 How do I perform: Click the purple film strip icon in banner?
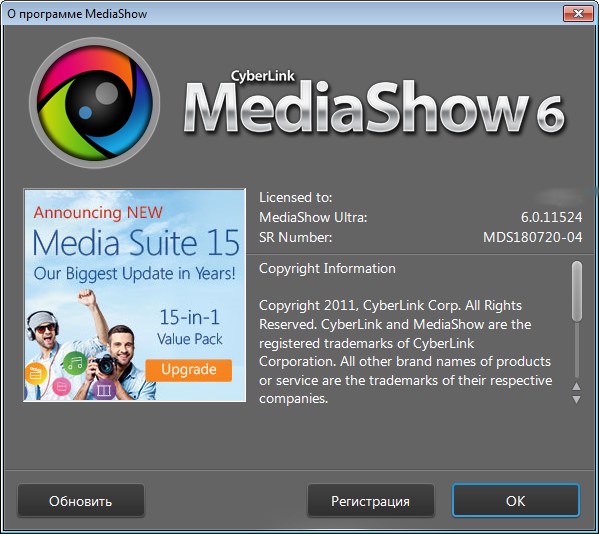click(104, 390)
